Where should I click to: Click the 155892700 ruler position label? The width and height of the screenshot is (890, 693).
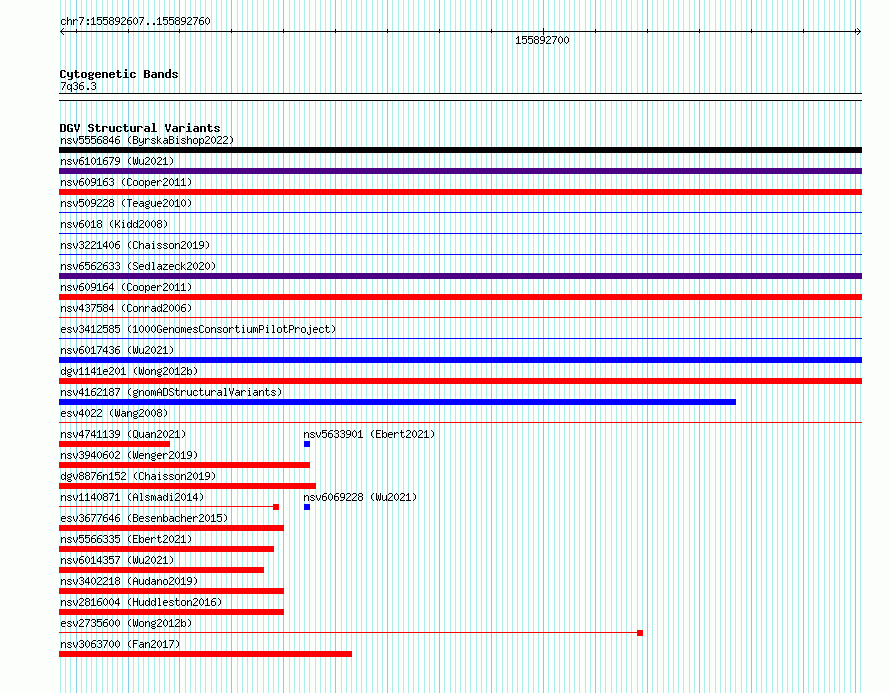(x=542, y=40)
